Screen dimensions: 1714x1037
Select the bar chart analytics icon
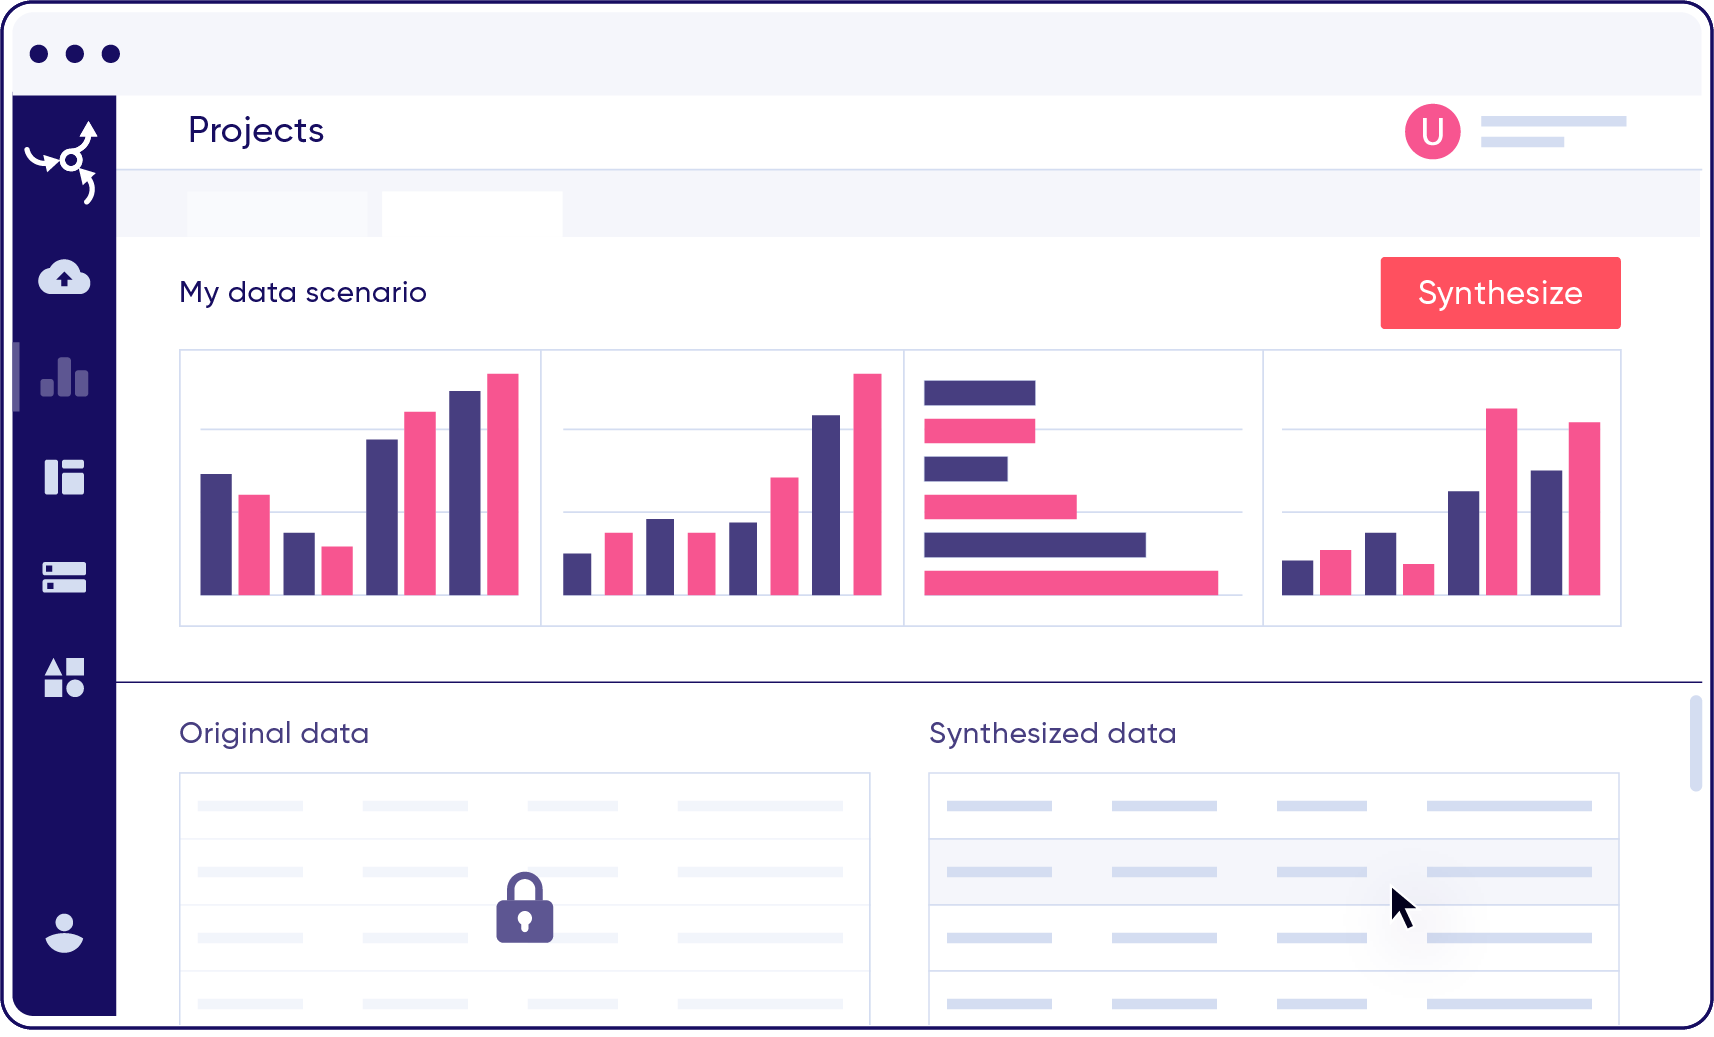64,377
